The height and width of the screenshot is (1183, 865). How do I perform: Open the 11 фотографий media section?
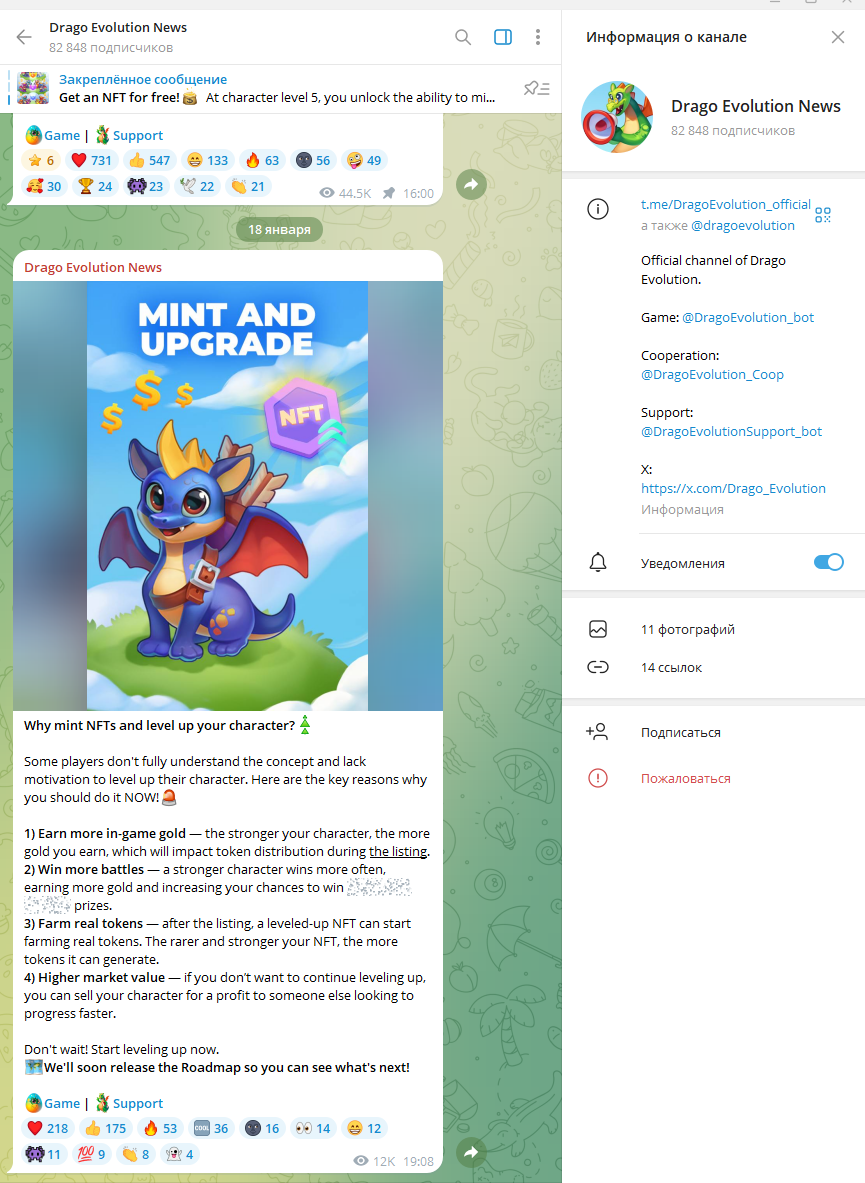click(x=713, y=629)
